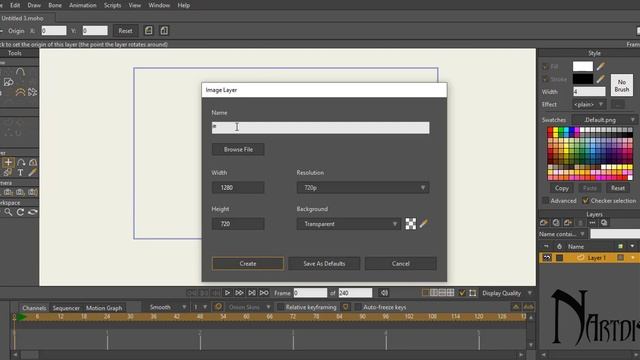
Task: Click the flip layer vertically icon
Action: pos(164,31)
